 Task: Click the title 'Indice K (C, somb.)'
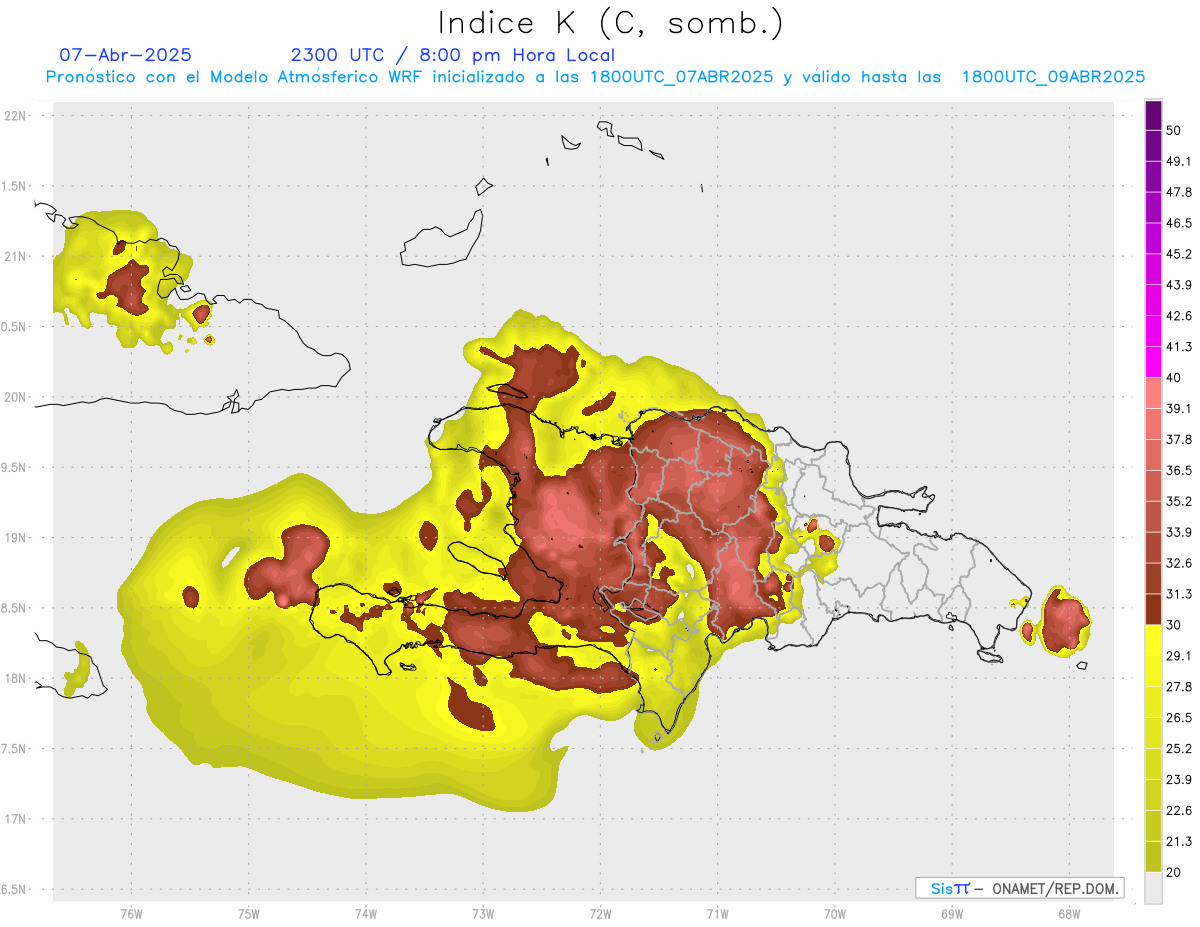pyautogui.click(x=611, y=23)
